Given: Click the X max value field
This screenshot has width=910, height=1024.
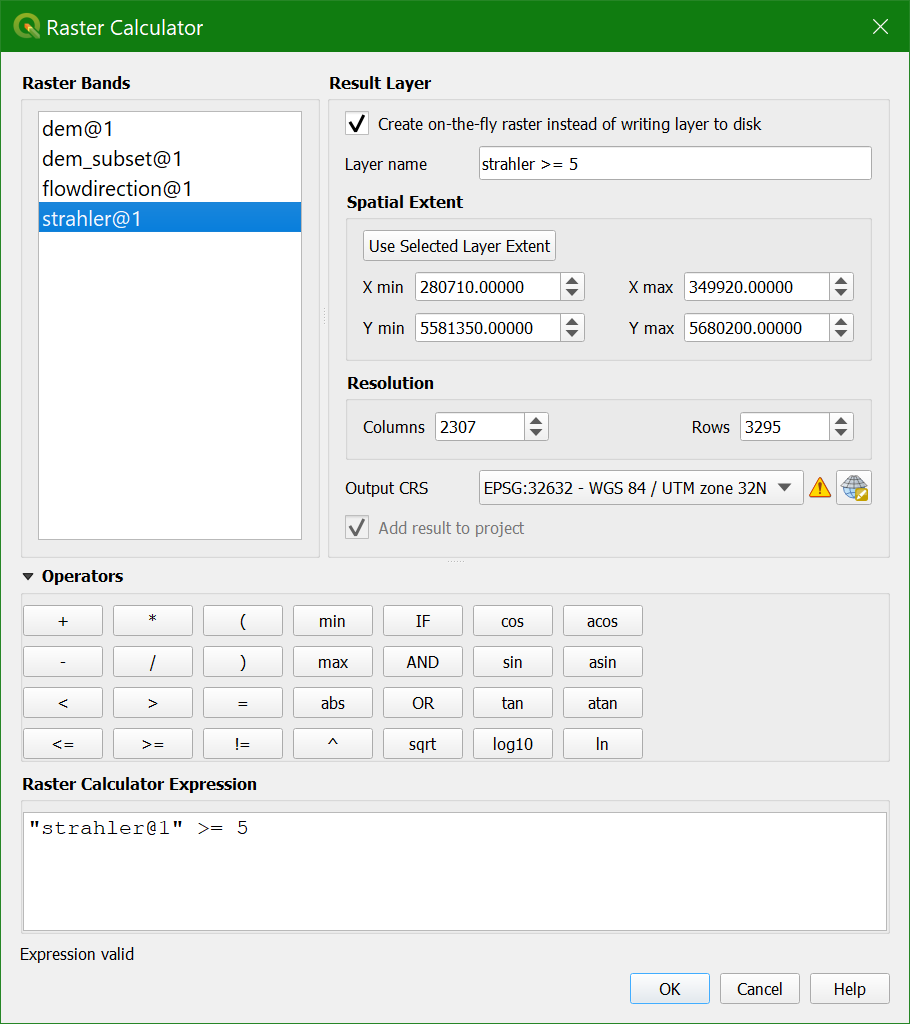Looking at the screenshot, I should point(756,287).
